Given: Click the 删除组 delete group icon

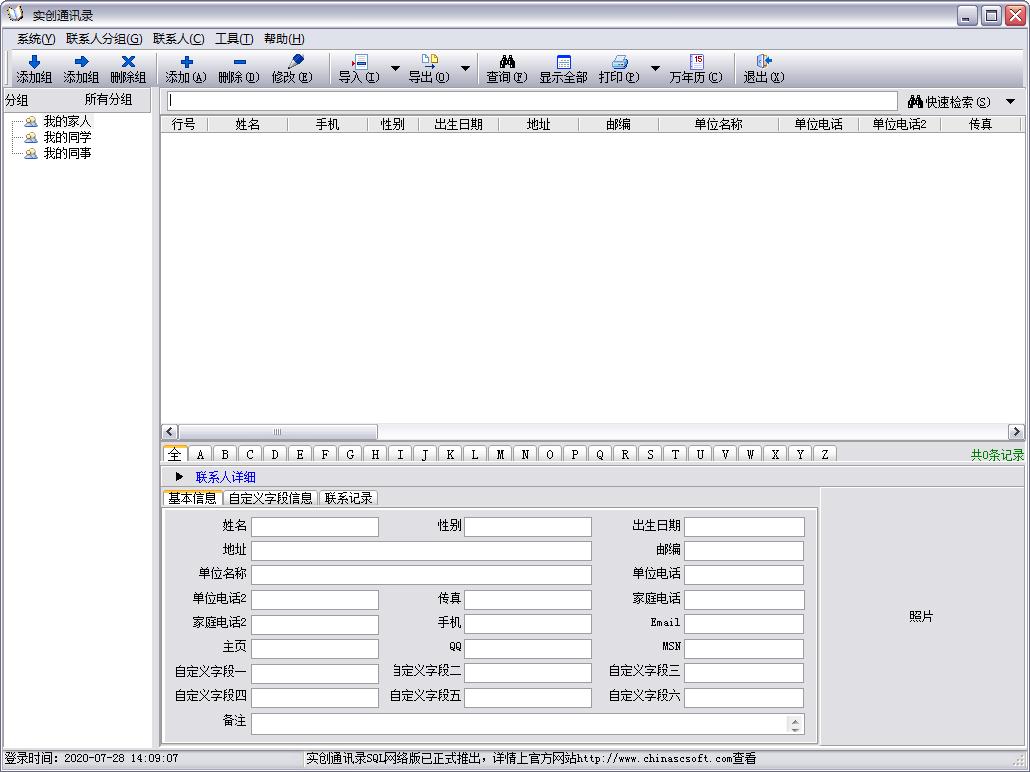Looking at the screenshot, I should coord(128,63).
